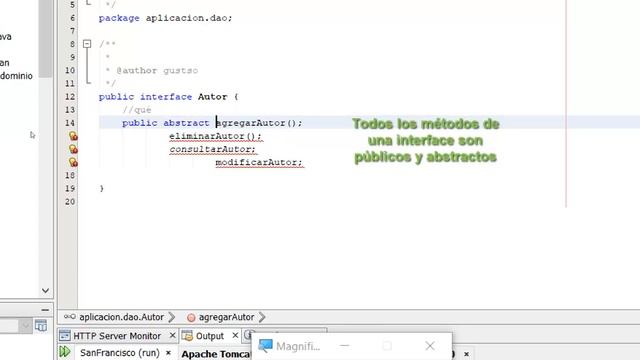Click the 'Autor' interface name on line 12
The image size is (640, 360).
(x=212, y=97)
